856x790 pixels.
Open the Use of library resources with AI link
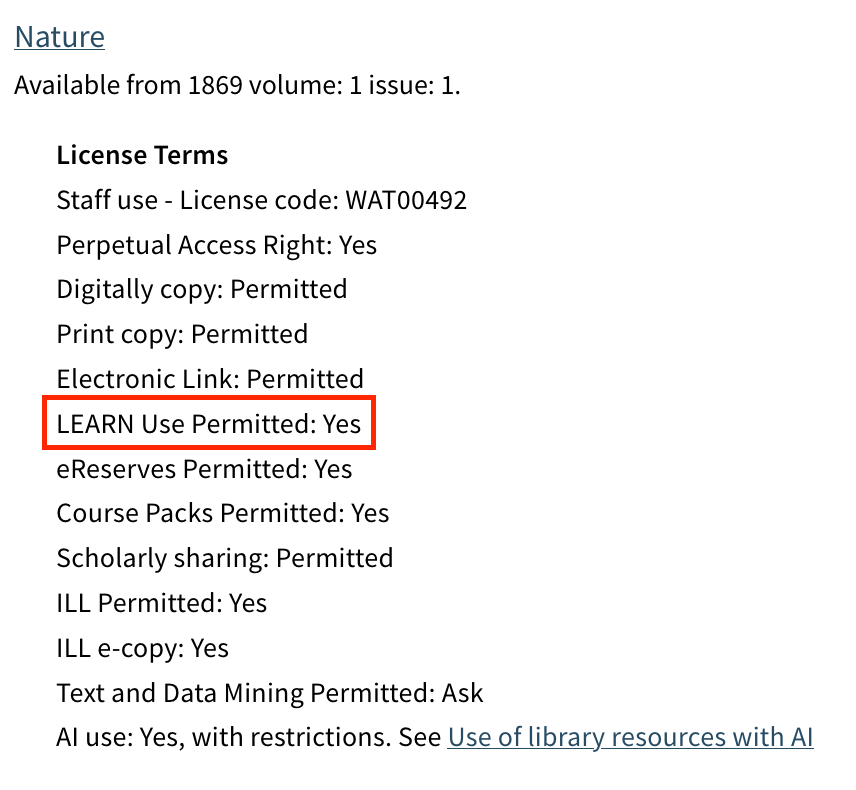pyautogui.click(x=630, y=738)
